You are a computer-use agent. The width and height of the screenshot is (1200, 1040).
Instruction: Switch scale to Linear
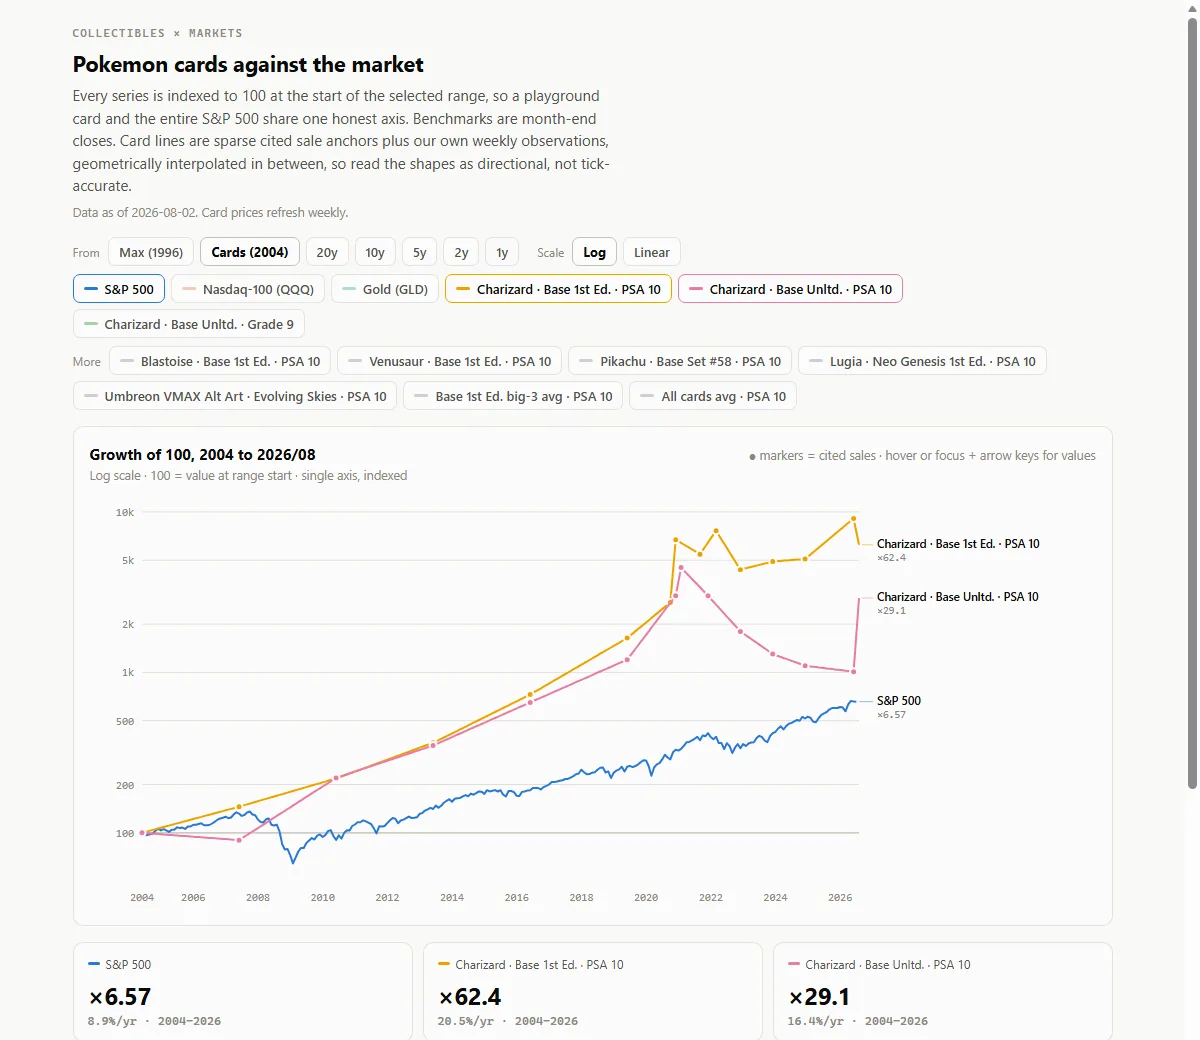(652, 252)
